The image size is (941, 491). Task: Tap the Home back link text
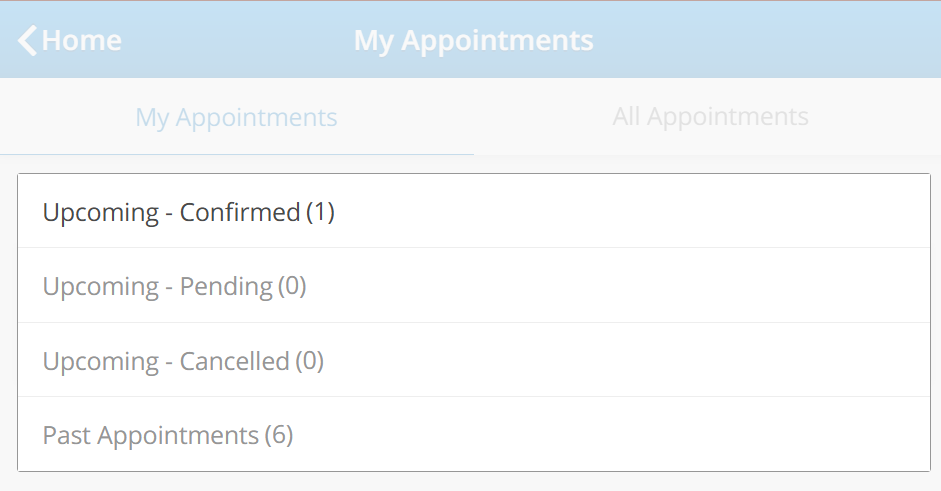82,41
